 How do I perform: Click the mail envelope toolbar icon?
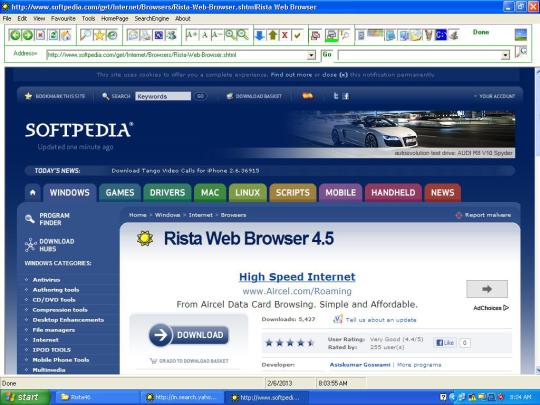133,35
